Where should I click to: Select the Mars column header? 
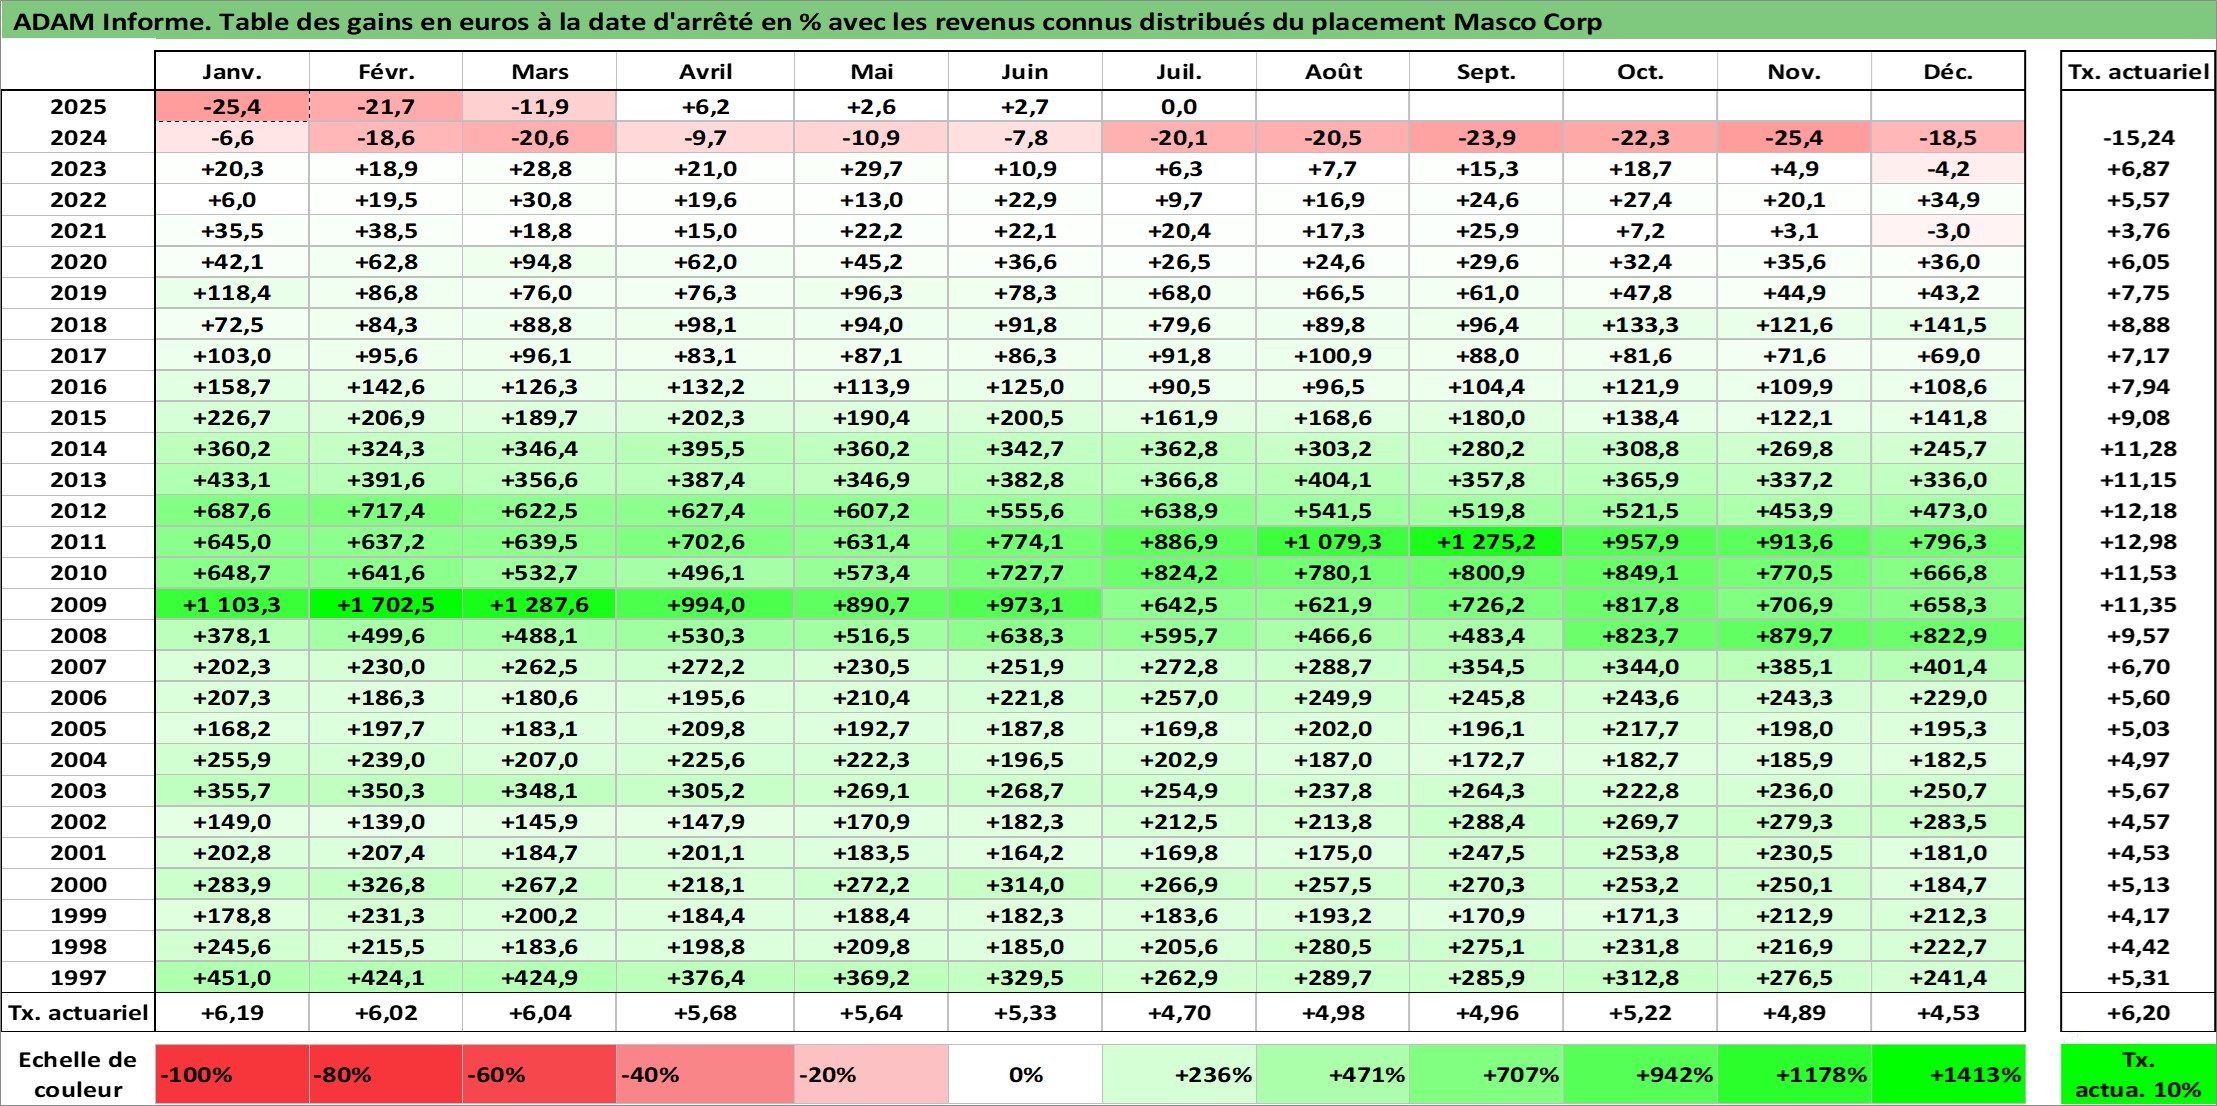(x=540, y=72)
